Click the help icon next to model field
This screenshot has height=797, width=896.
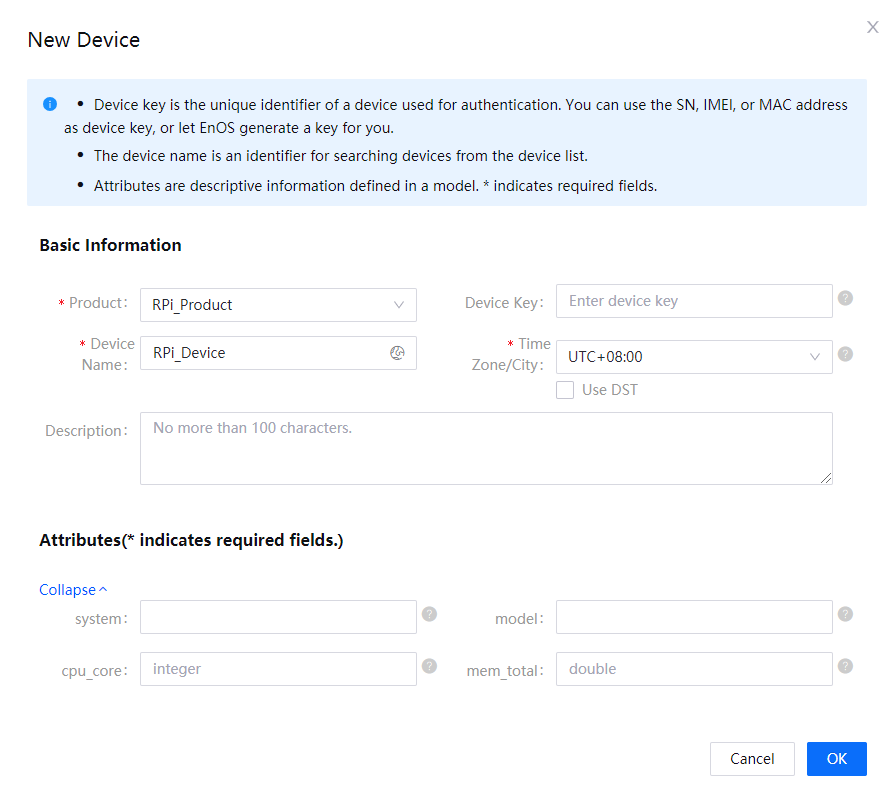(x=845, y=614)
